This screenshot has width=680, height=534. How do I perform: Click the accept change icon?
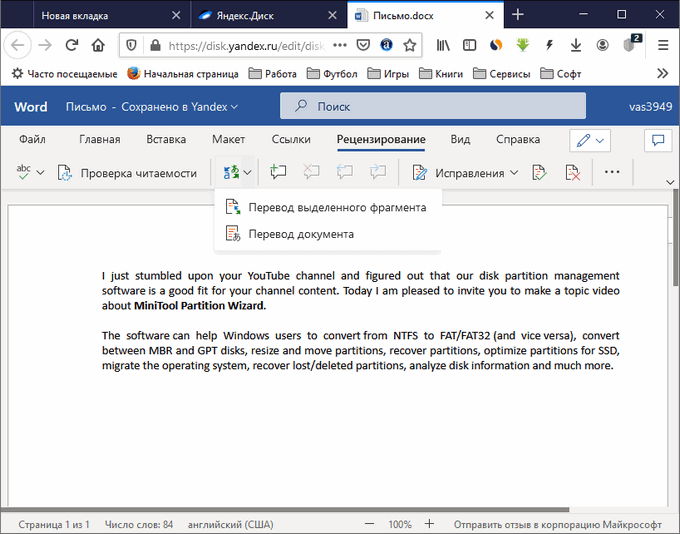pos(539,173)
